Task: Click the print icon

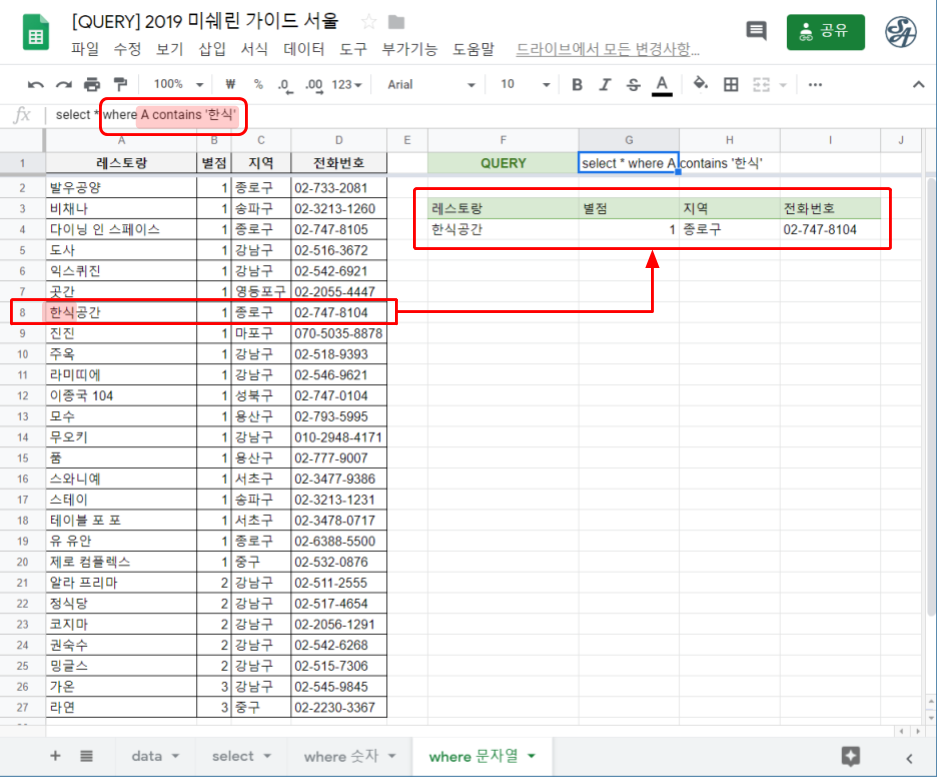Action: [92, 85]
